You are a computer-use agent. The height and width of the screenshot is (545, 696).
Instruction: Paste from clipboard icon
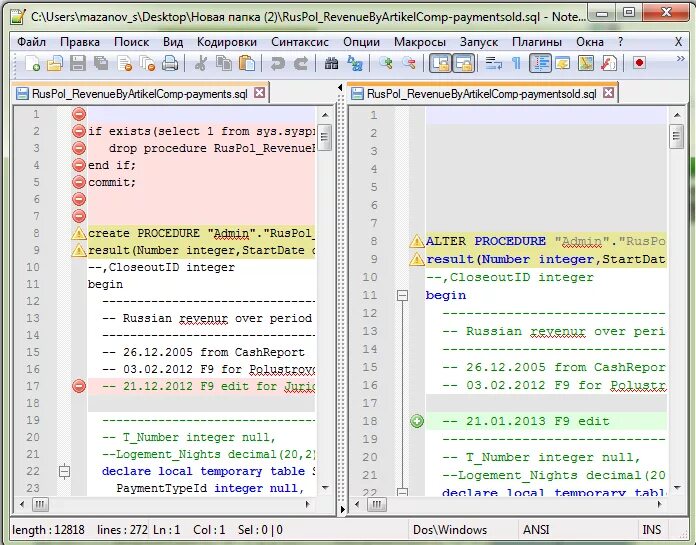point(247,63)
